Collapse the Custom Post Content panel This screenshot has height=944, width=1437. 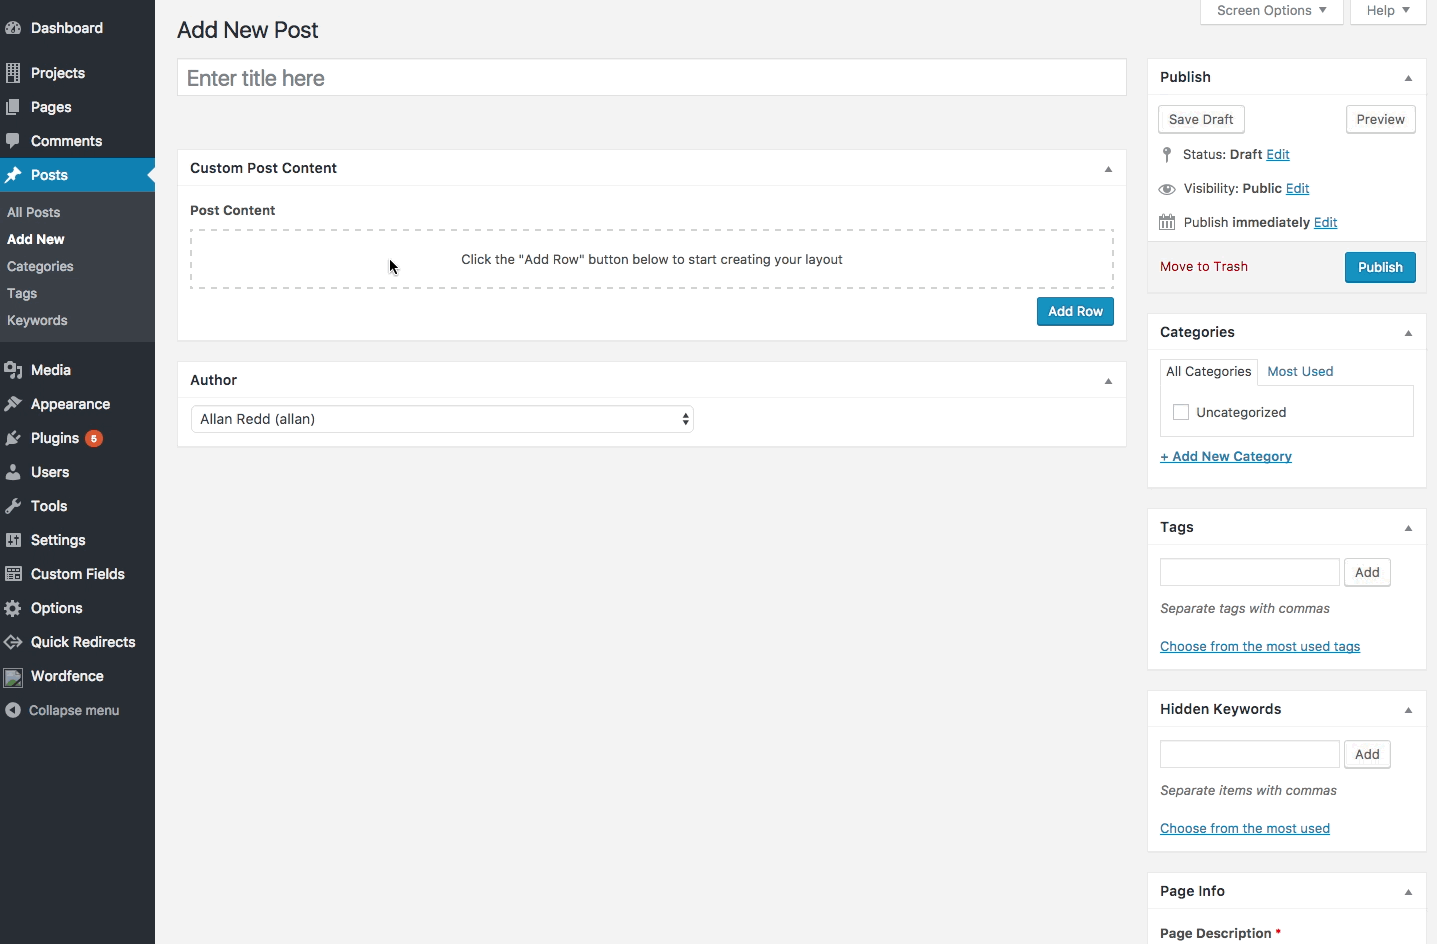1108,169
